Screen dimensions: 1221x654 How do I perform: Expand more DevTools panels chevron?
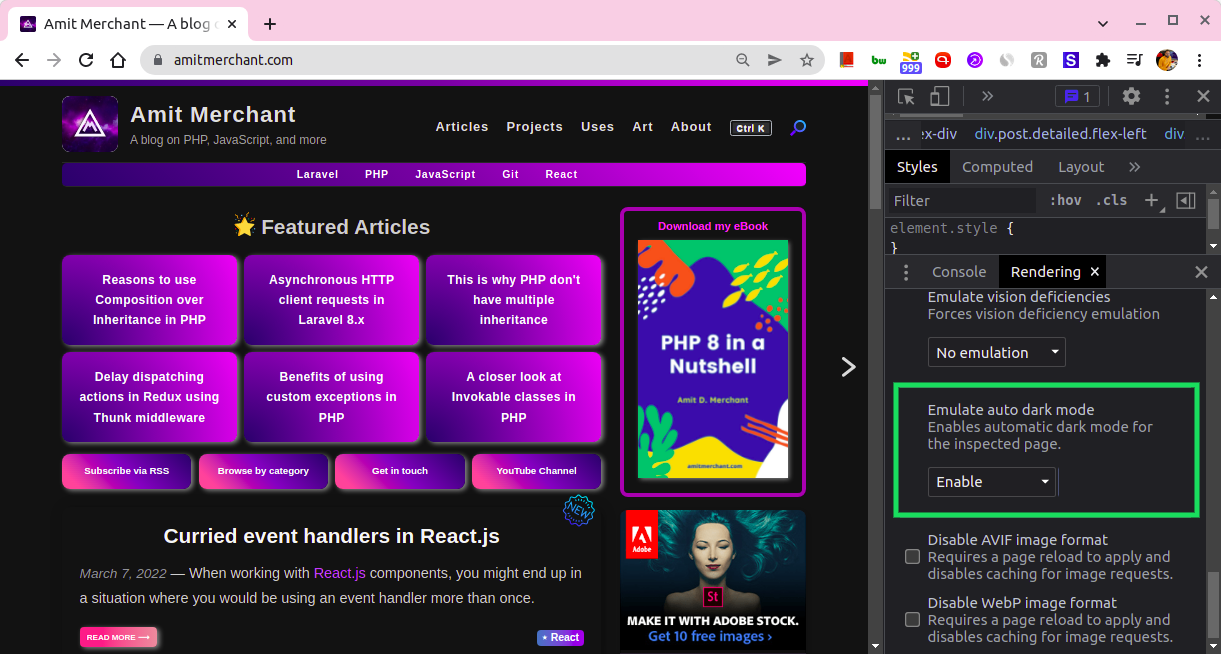(987, 96)
